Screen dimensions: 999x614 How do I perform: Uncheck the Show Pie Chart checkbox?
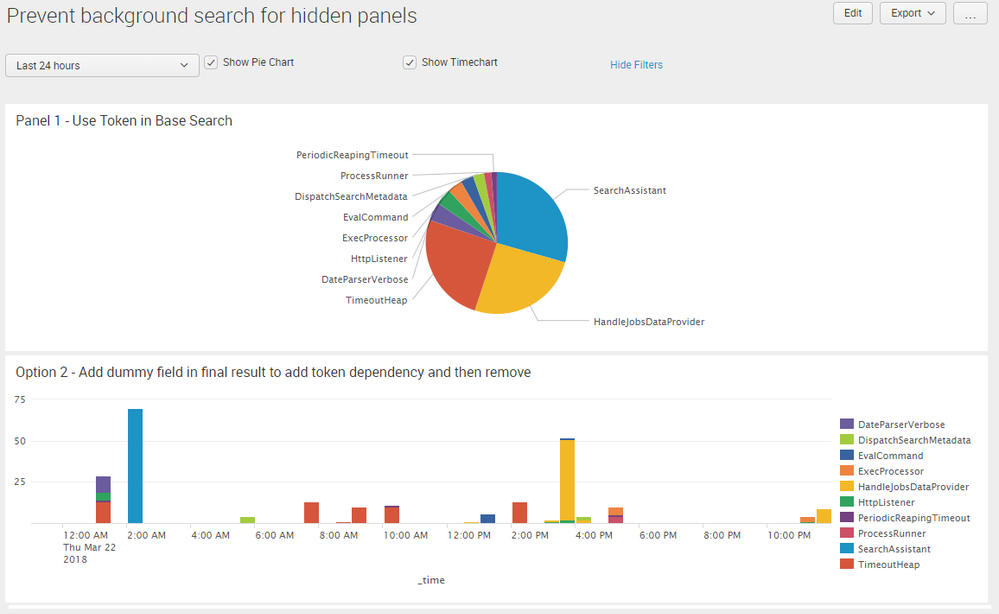click(211, 62)
